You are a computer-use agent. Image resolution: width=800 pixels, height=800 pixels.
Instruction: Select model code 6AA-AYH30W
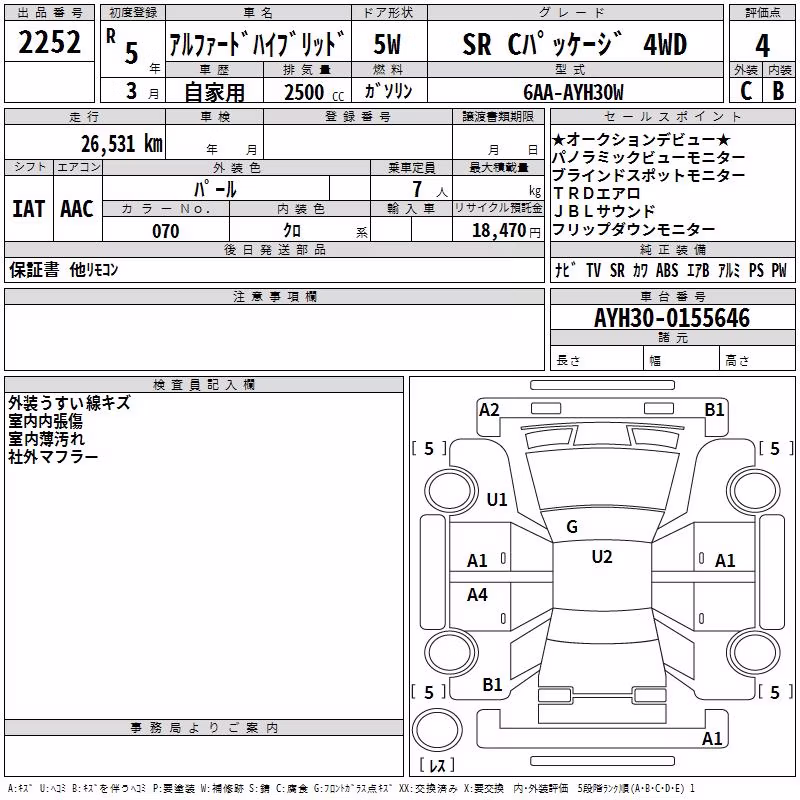[x=573, y=92]
